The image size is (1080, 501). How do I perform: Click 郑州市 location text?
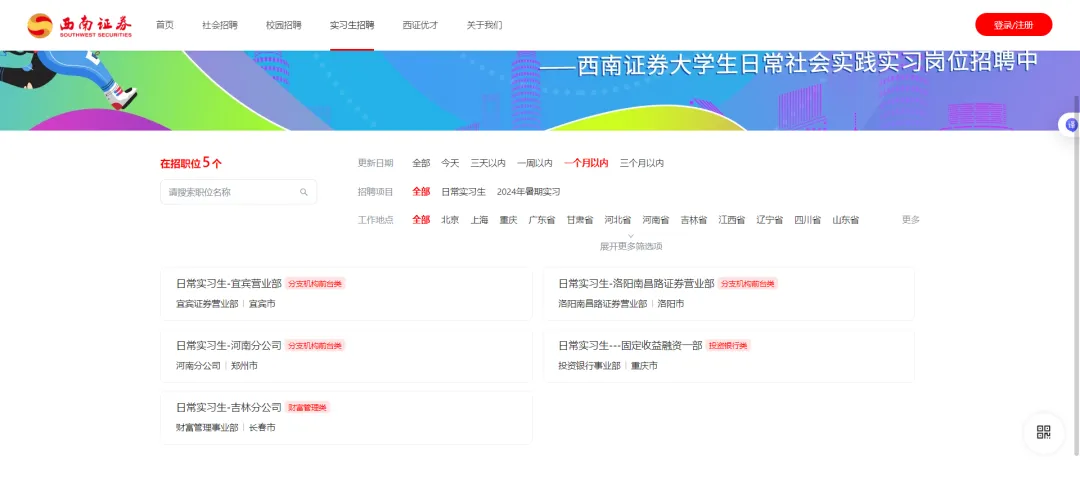pyautogui.click(x=245, y=365)
